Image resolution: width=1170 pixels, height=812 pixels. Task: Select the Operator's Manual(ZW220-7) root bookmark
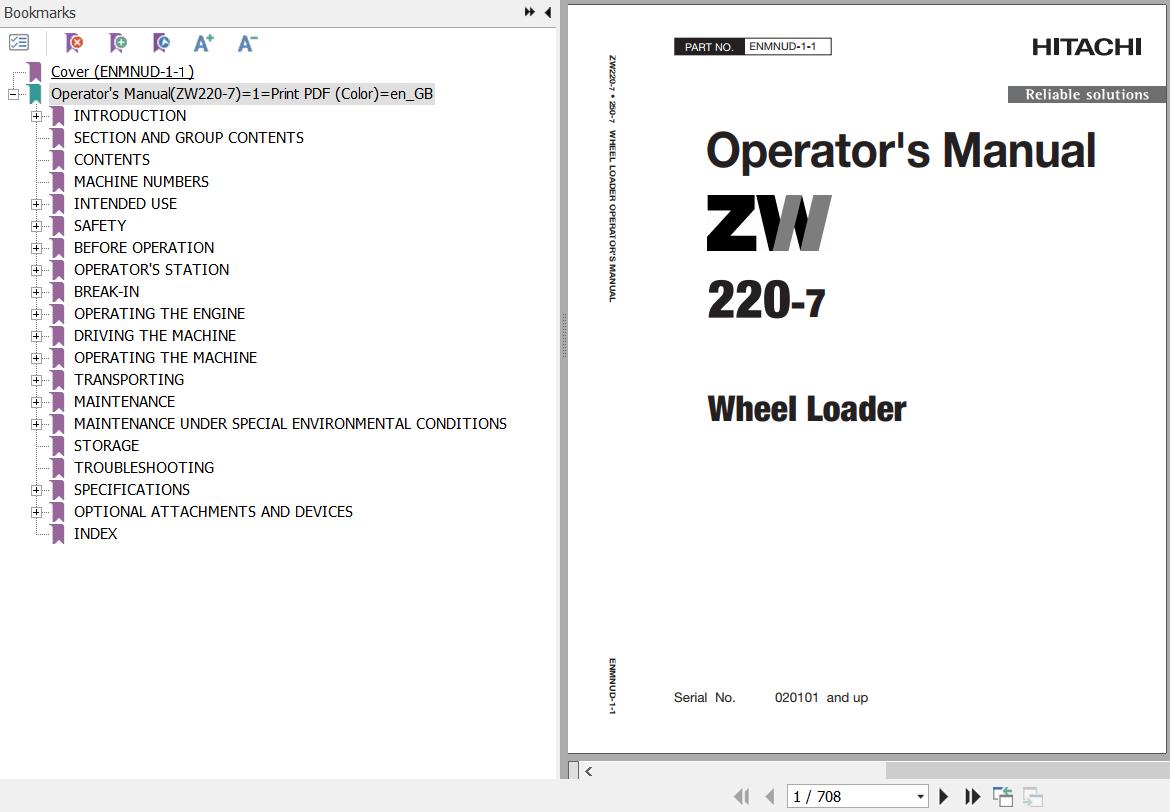[x=242, y=94]
